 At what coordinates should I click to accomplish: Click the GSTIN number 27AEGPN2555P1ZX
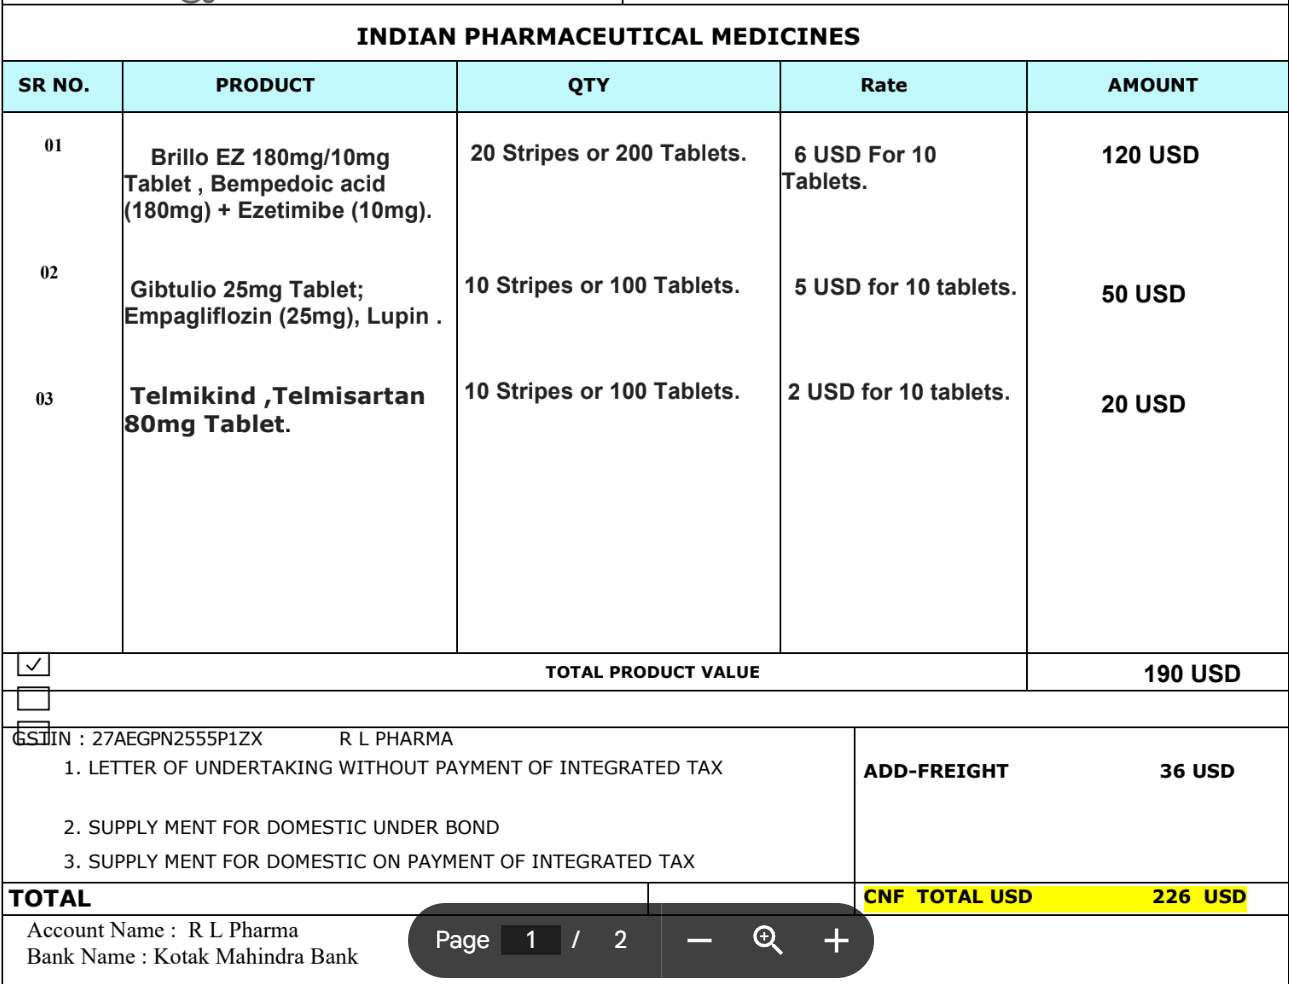coord(177,740)
